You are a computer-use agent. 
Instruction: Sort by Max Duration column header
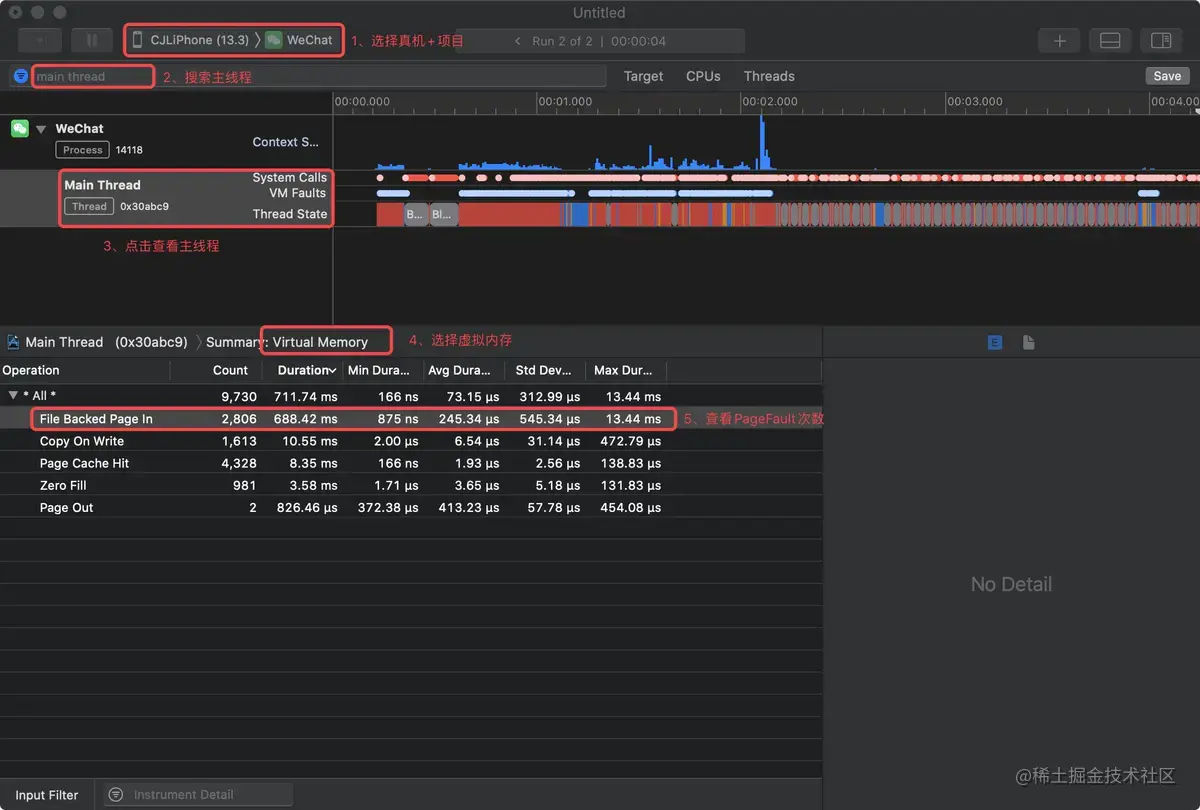(x=626, y=370)
